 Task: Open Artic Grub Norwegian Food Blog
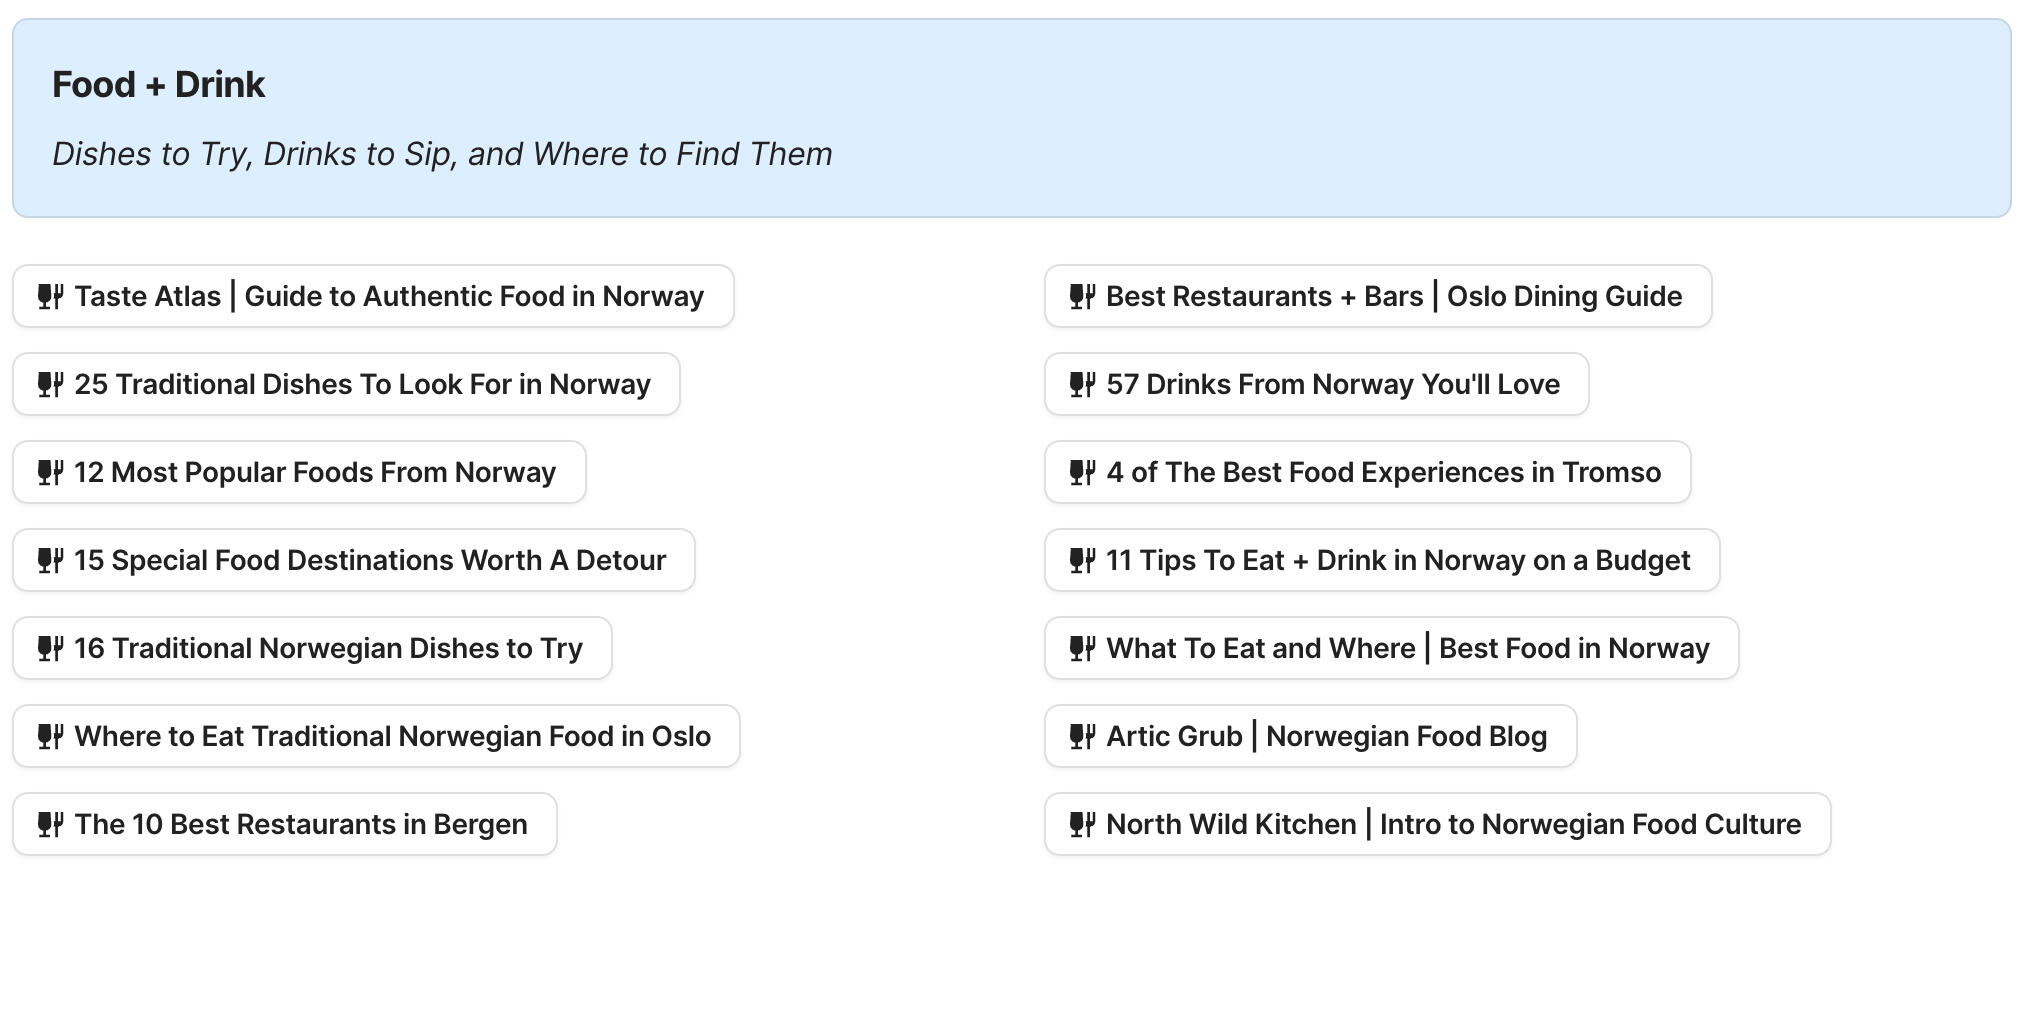1311,736
